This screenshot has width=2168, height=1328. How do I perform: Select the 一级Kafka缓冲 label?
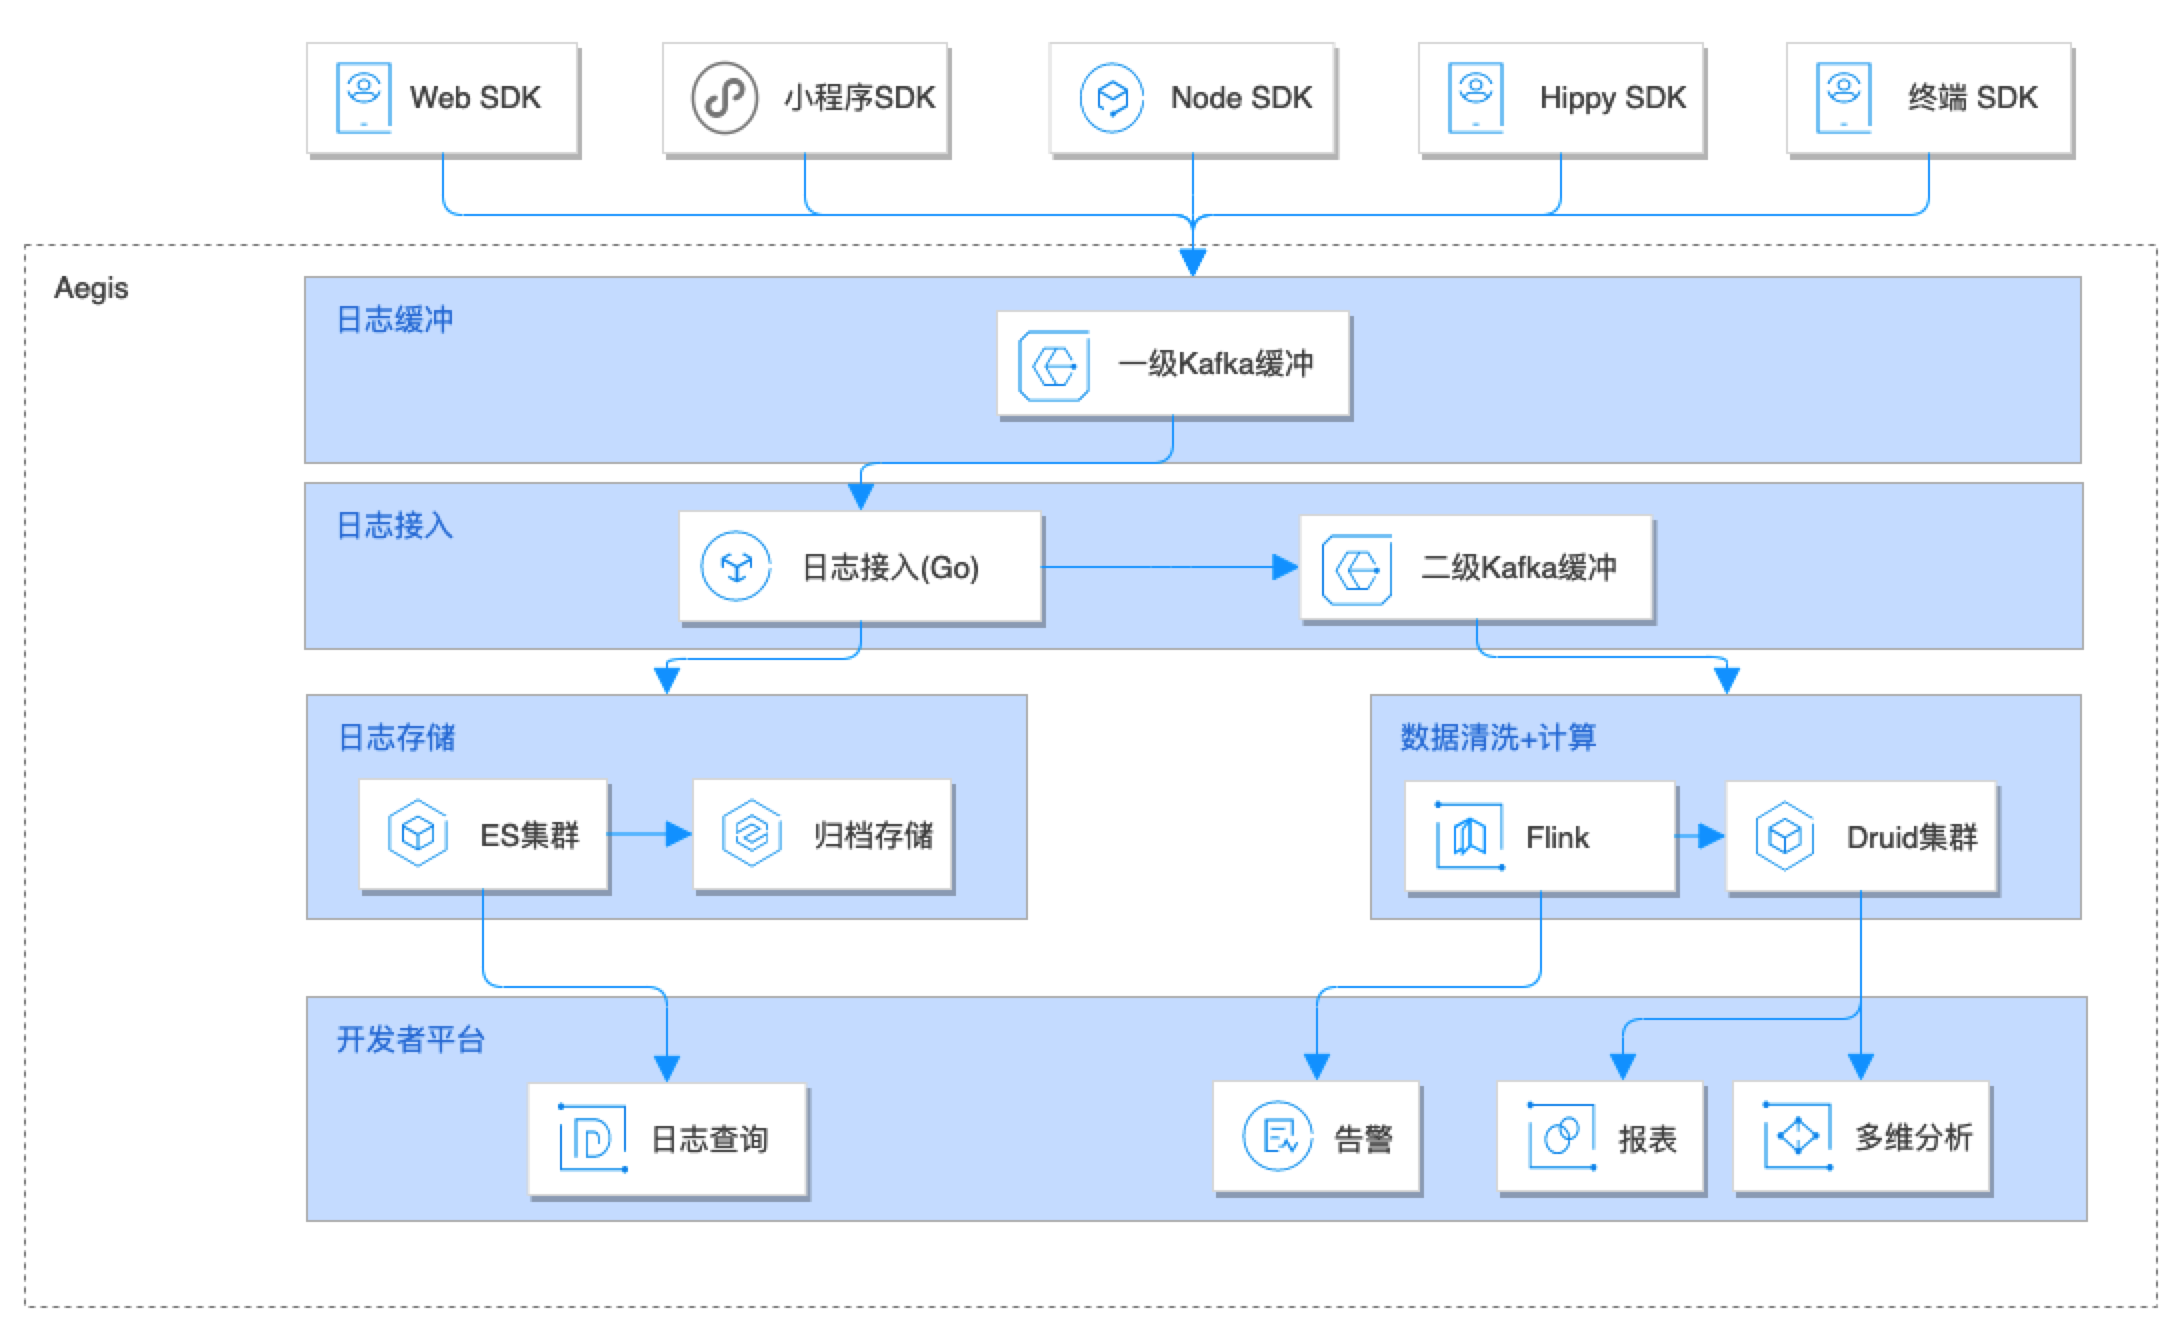coord(1215,364)
